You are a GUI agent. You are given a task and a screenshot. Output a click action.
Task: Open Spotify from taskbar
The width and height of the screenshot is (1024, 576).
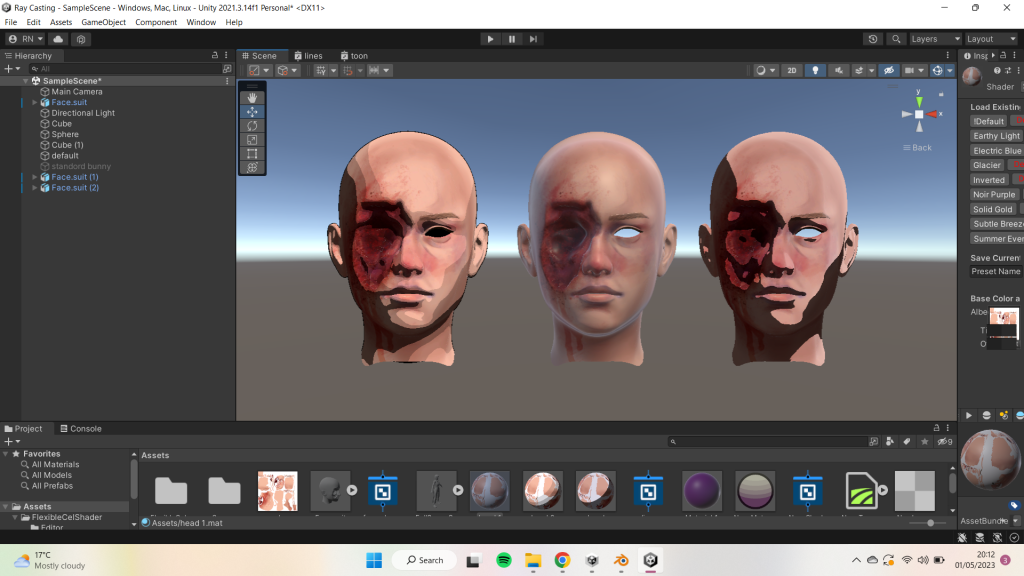coord(504,560)
